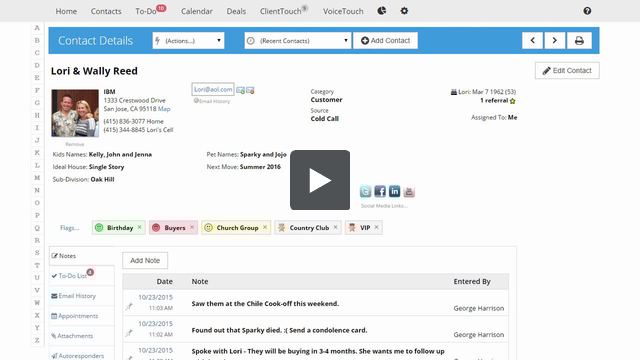
Task: Open the Calendar menu
Action: point(197,11)
